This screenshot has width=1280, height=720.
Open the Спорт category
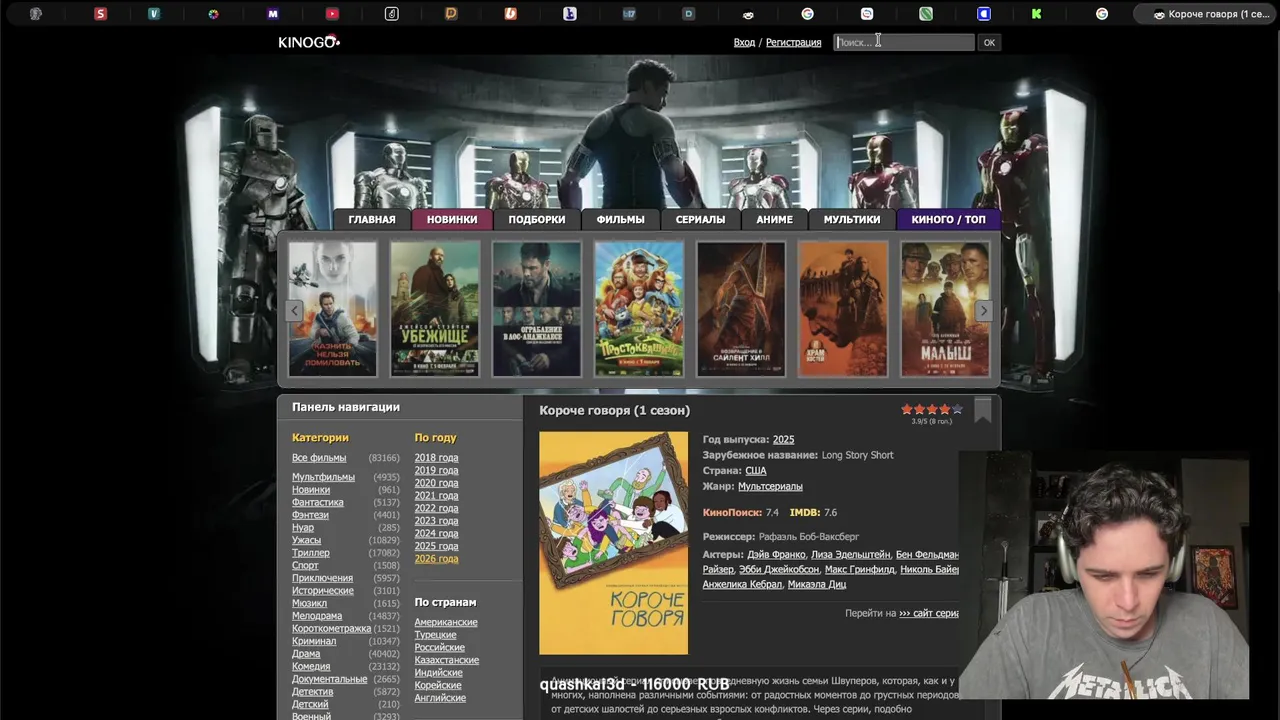(x=305, y=565)
